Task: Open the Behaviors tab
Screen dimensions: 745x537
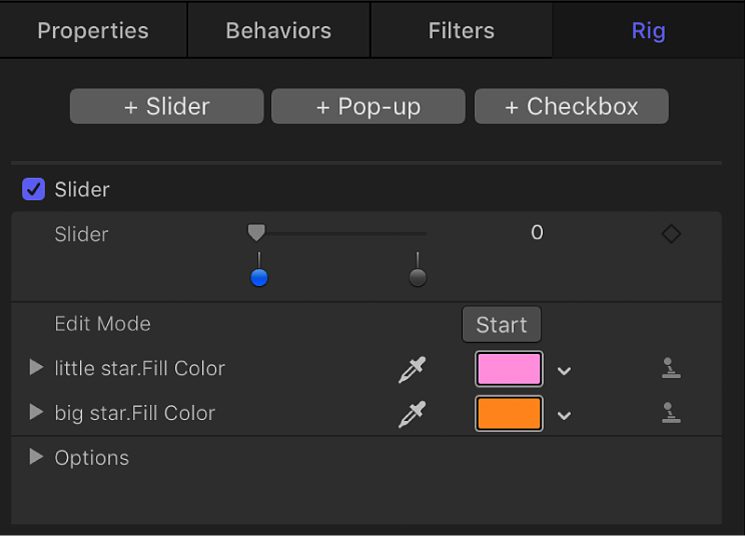Action: click(279, 30)
